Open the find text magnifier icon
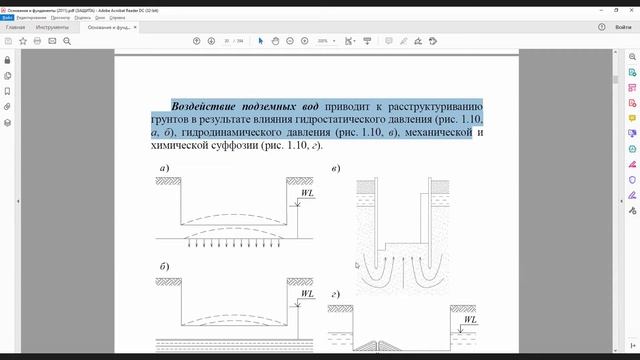 pos(67,41)
